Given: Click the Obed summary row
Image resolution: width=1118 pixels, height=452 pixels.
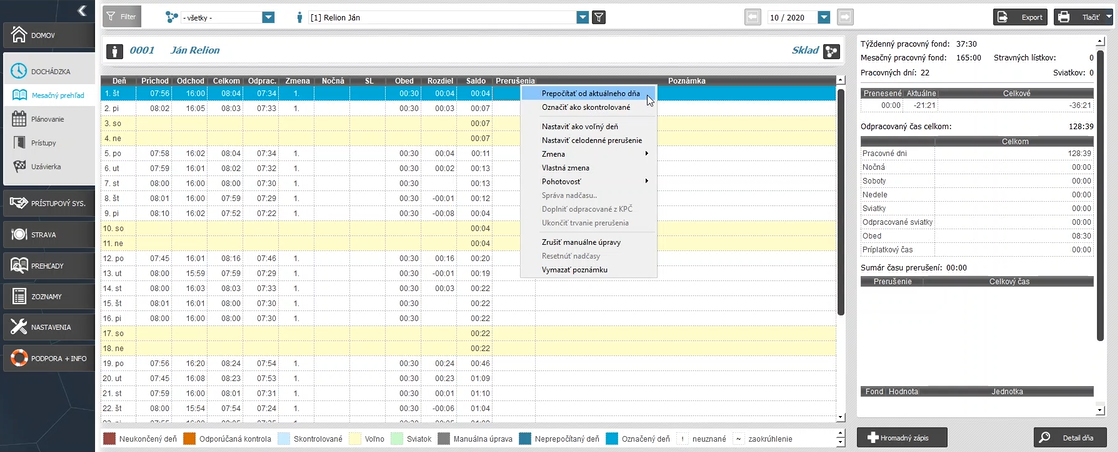Looking at the screenshot, I should (x=977, y=236).
